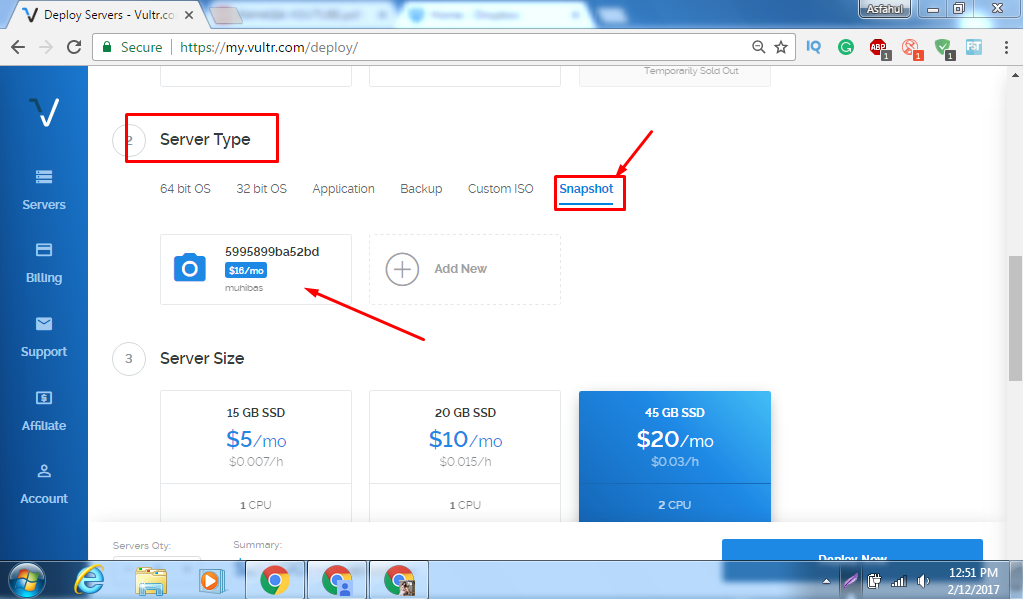This screenshot has height=599, width=1023.
Task: Launch Internet Explorer from taskbar
Action: pos(89,580)
